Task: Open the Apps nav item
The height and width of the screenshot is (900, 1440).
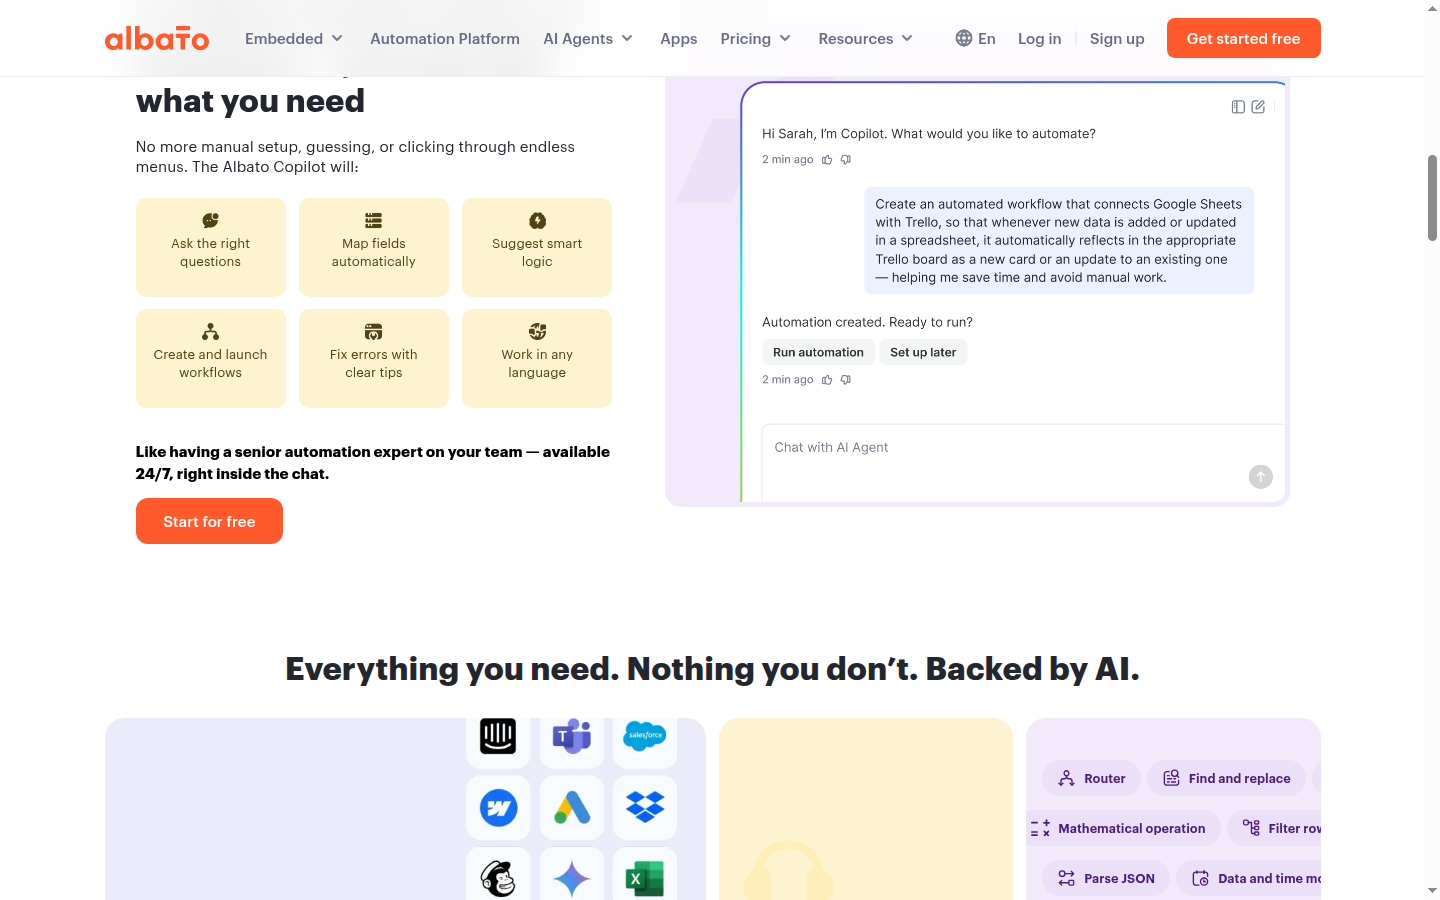Action: (678, 38)
